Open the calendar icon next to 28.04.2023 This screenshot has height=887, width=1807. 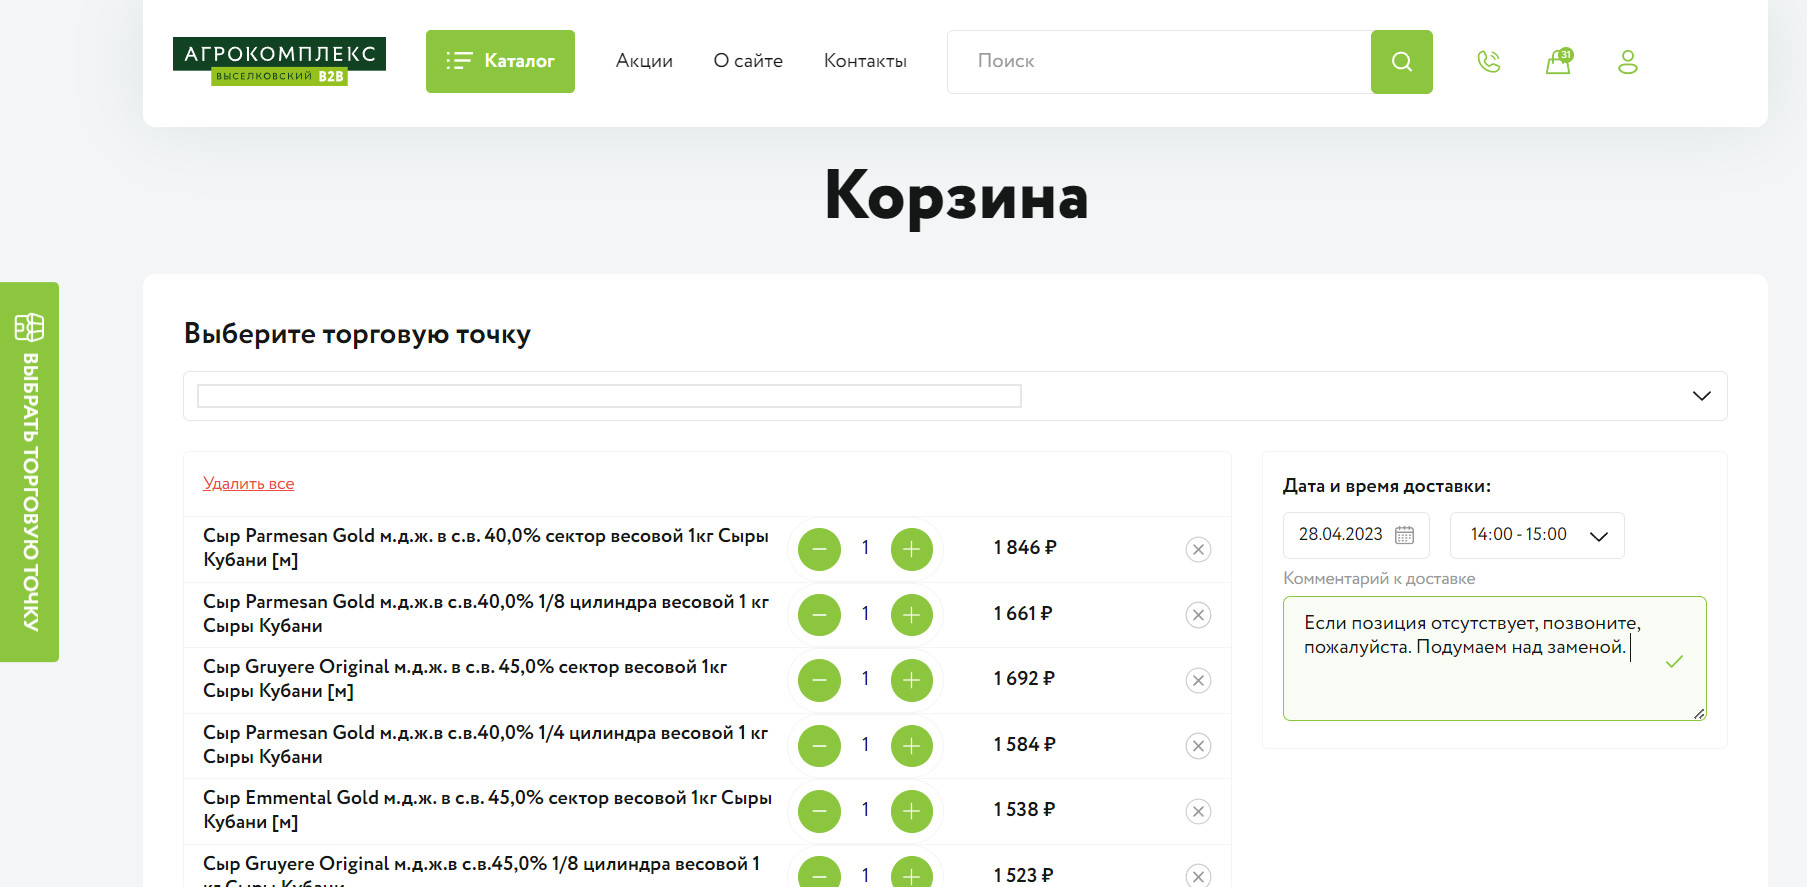[x=1404, y=535]
